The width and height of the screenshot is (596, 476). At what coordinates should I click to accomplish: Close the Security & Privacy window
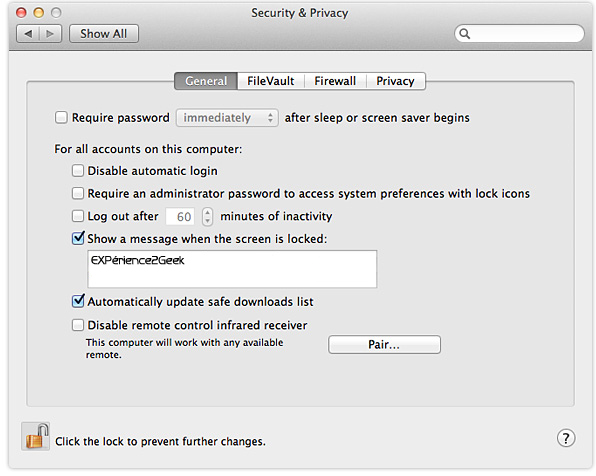[21, 13]
